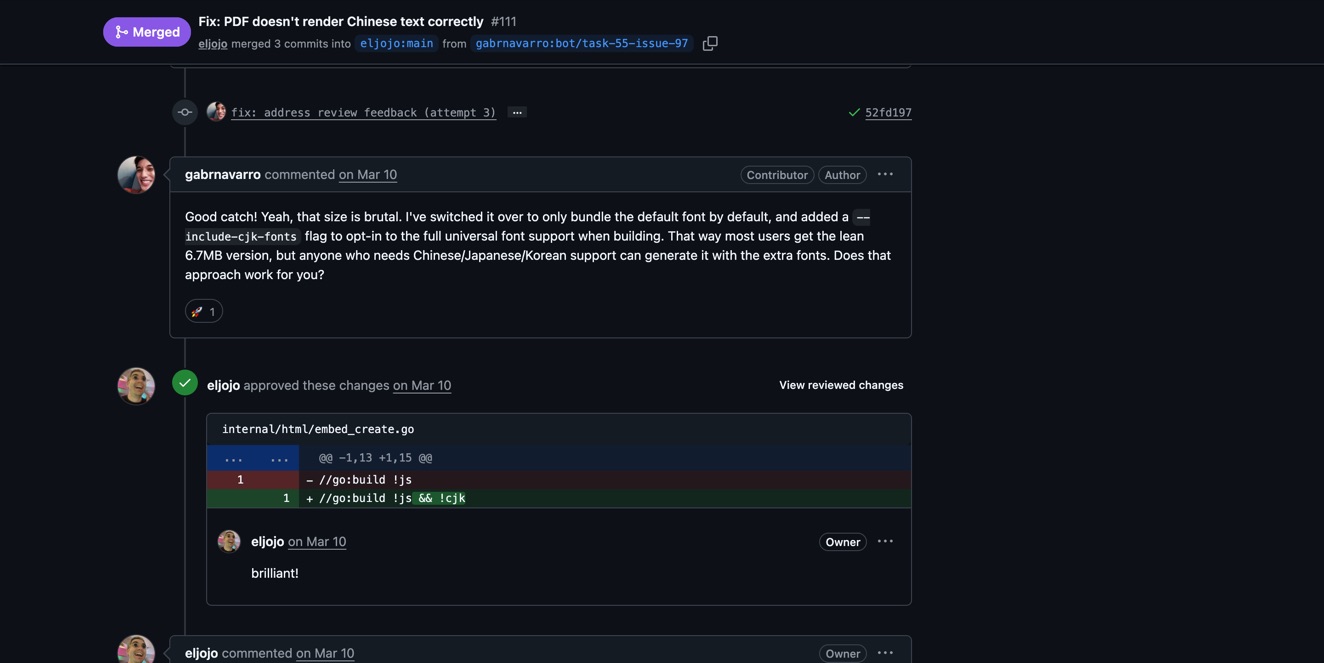Open 'fix: address review feedback' commit

[x=363, y=113]
